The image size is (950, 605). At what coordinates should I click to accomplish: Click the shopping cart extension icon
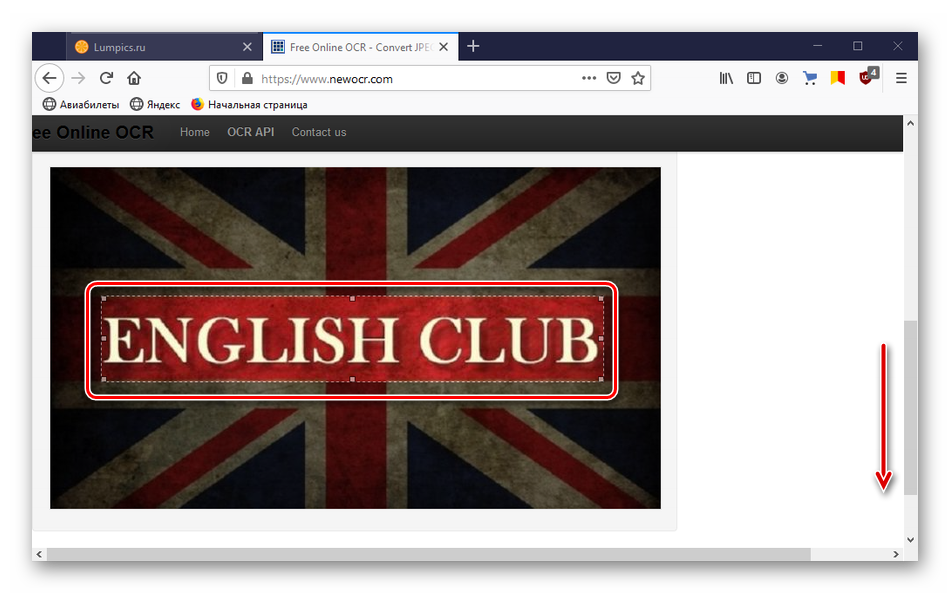coord(810,78)
